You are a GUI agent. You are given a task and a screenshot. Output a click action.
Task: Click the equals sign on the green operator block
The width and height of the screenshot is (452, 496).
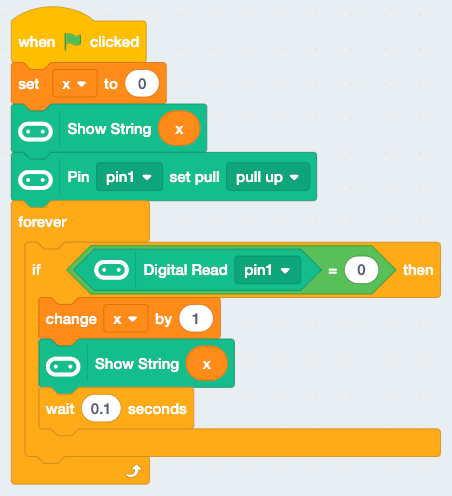(332, 271)
